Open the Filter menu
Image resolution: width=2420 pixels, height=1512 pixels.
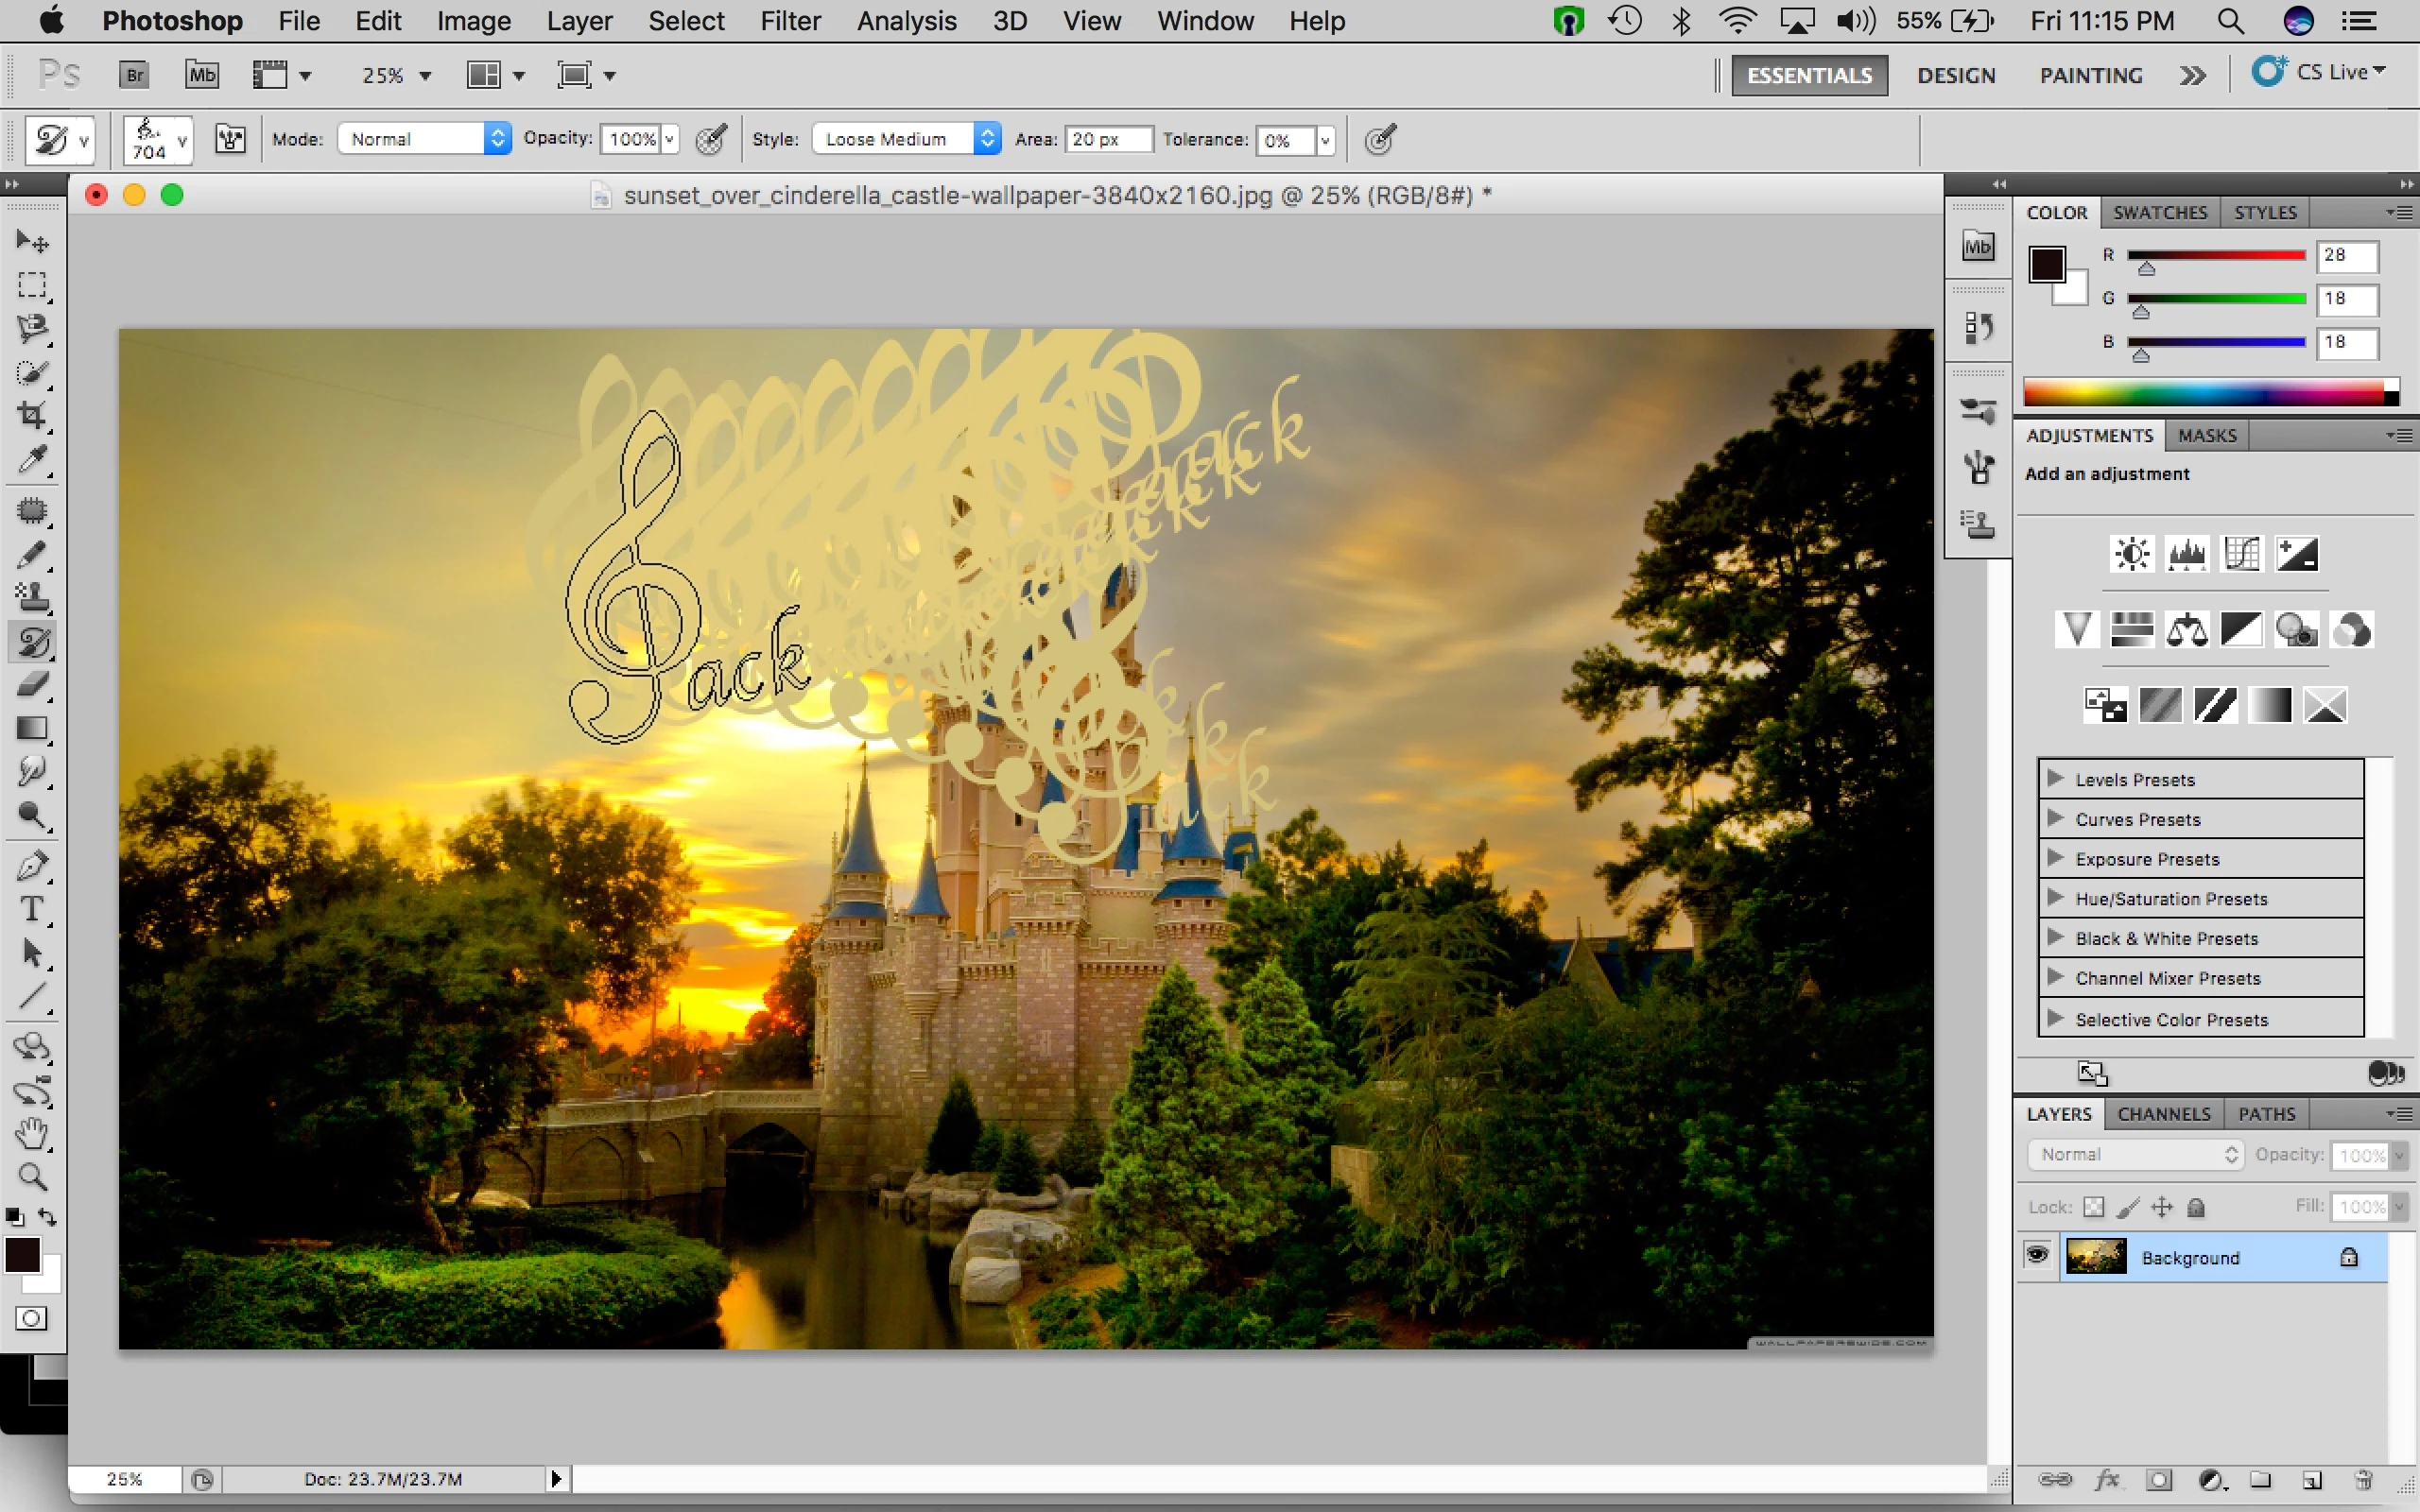tap(789, 21)
